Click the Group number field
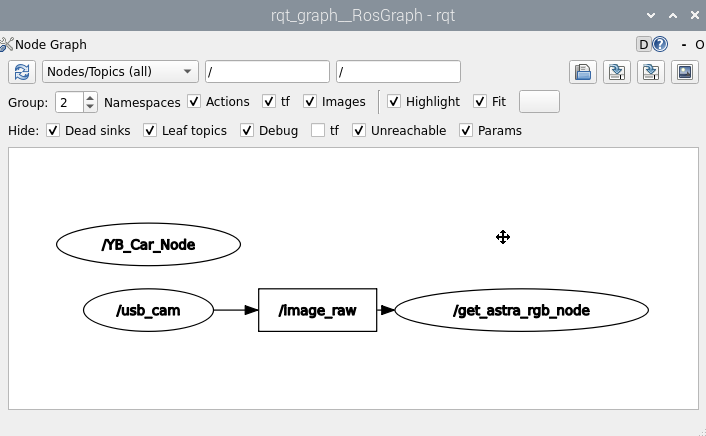Image resolution: width=706 pixels, height=436 pixels. pyautogui.click(x=70, y=102)
